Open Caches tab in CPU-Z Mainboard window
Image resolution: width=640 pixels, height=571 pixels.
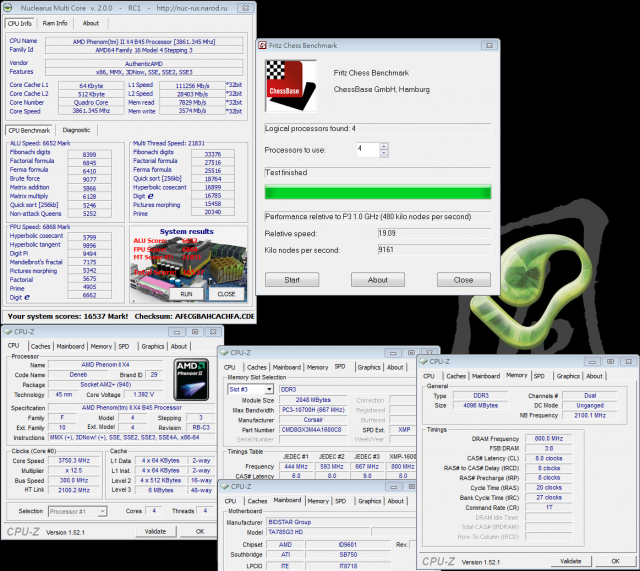click(257, 501)
